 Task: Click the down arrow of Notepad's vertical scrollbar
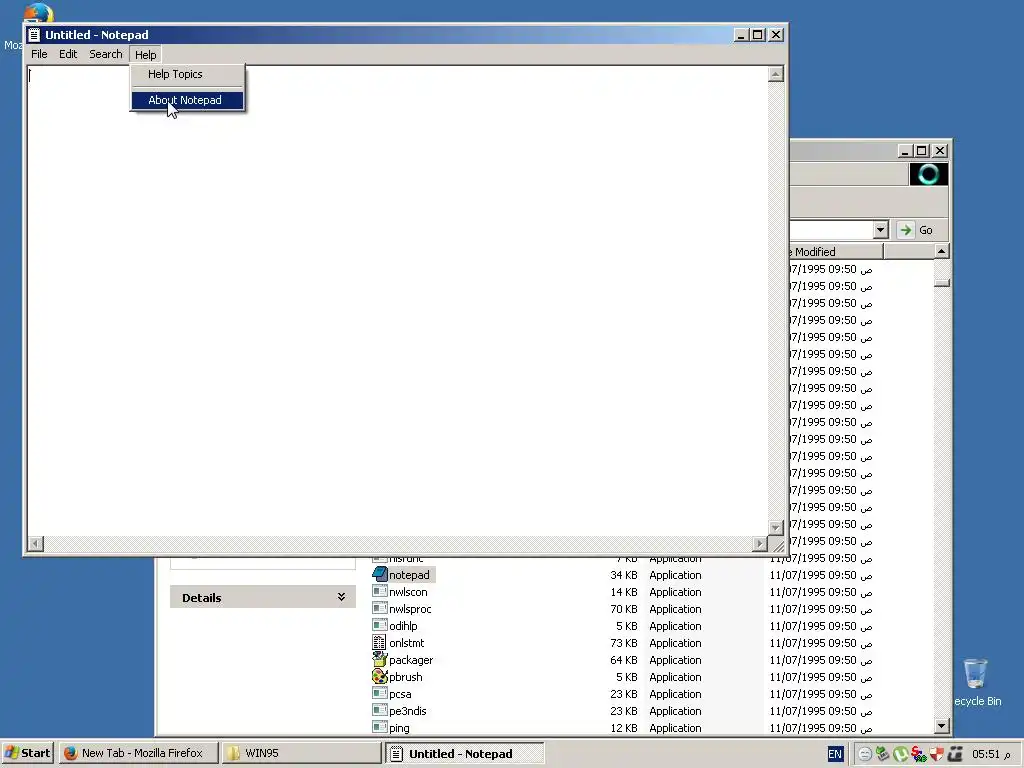[775, 527]
